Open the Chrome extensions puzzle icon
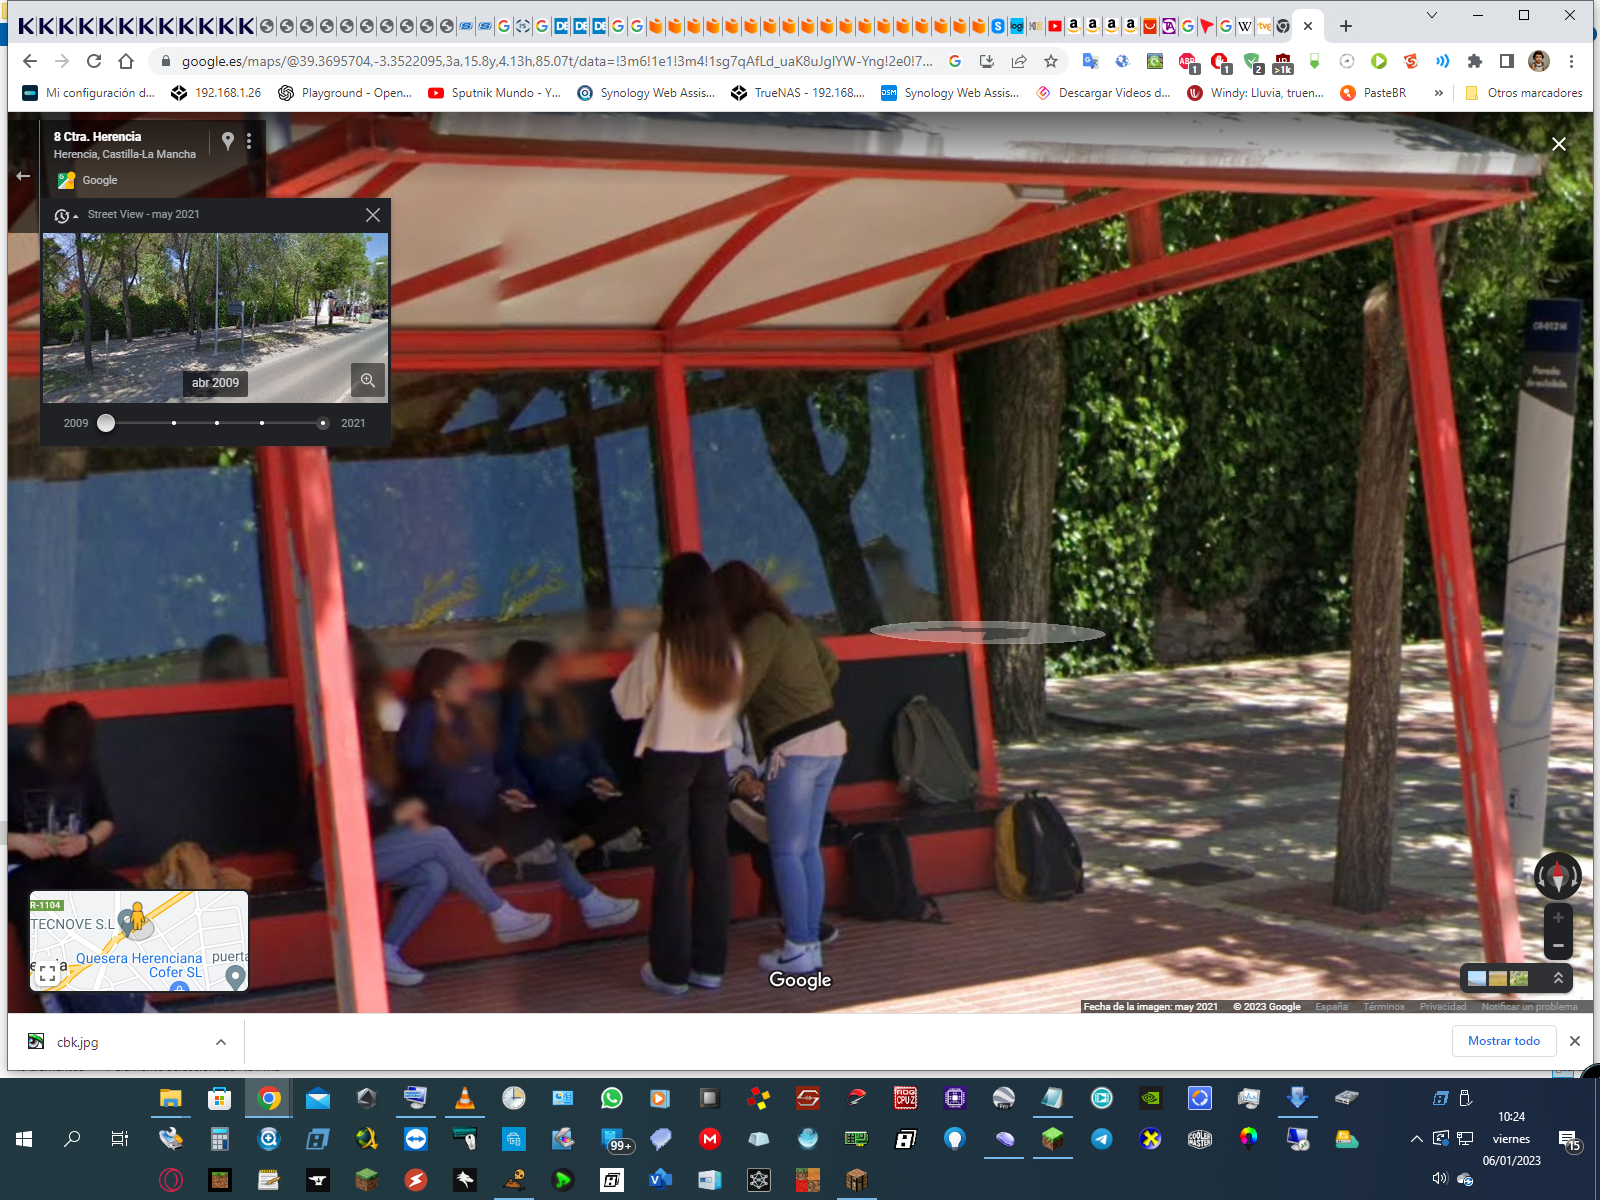Screen dimensions: 1600x1200 (1474, 61)
